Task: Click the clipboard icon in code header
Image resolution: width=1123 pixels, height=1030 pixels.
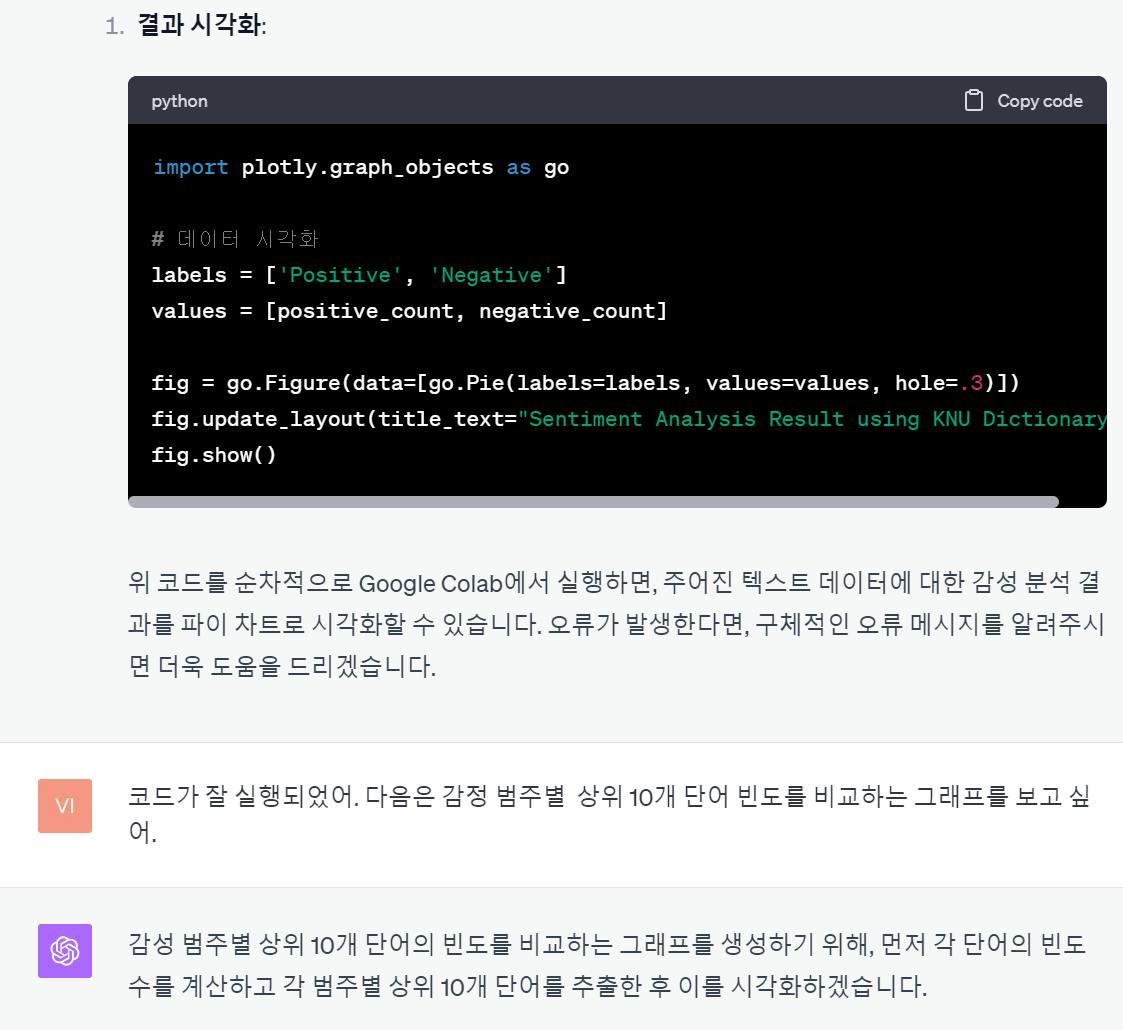Action: click(x=973, y=101)
